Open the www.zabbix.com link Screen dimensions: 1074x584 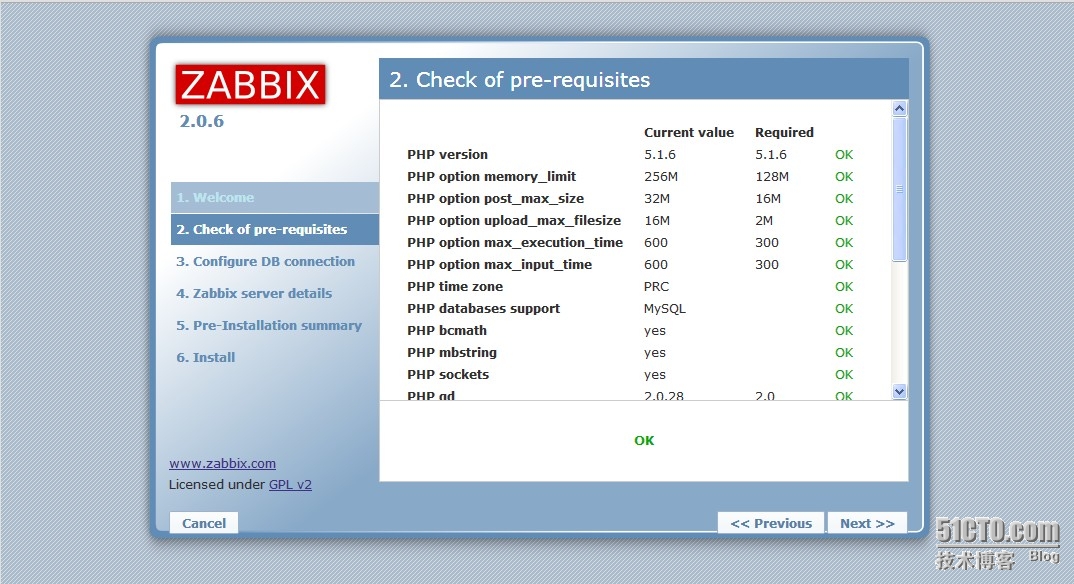[223, 464]
